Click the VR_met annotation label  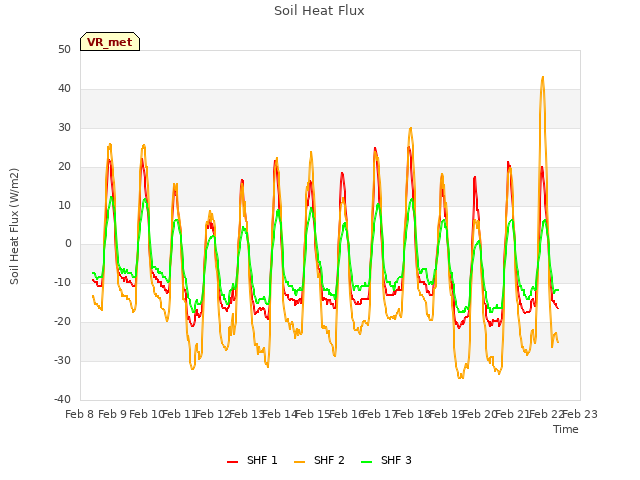pyautogui.click(x=110, y=42)
